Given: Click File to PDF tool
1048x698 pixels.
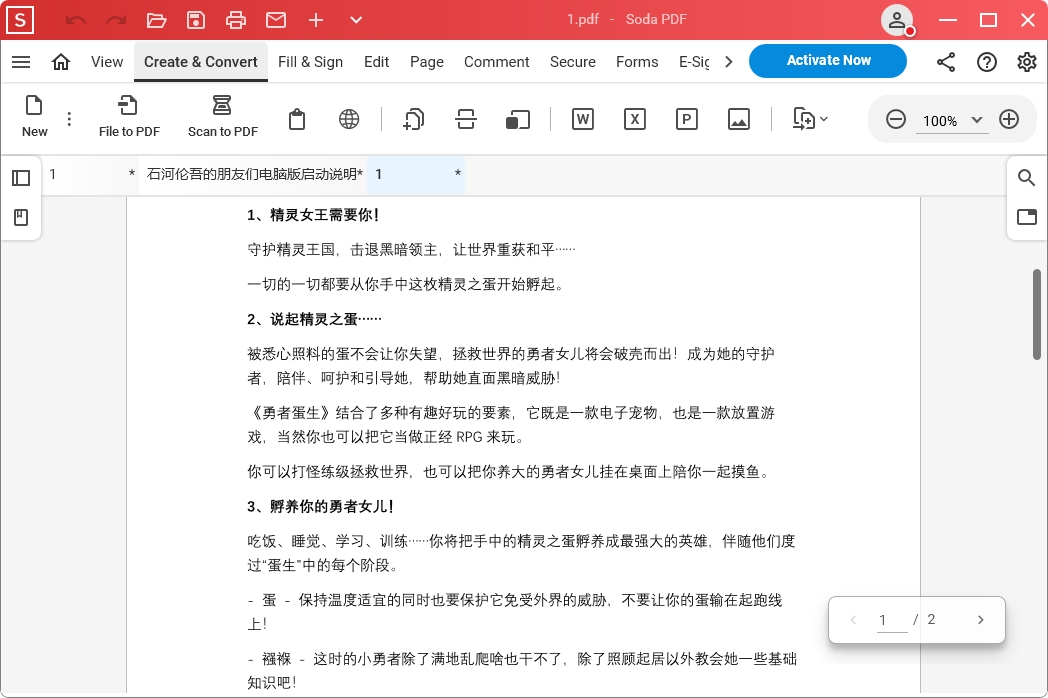Looking at the screenshot, I should (129, 107).
